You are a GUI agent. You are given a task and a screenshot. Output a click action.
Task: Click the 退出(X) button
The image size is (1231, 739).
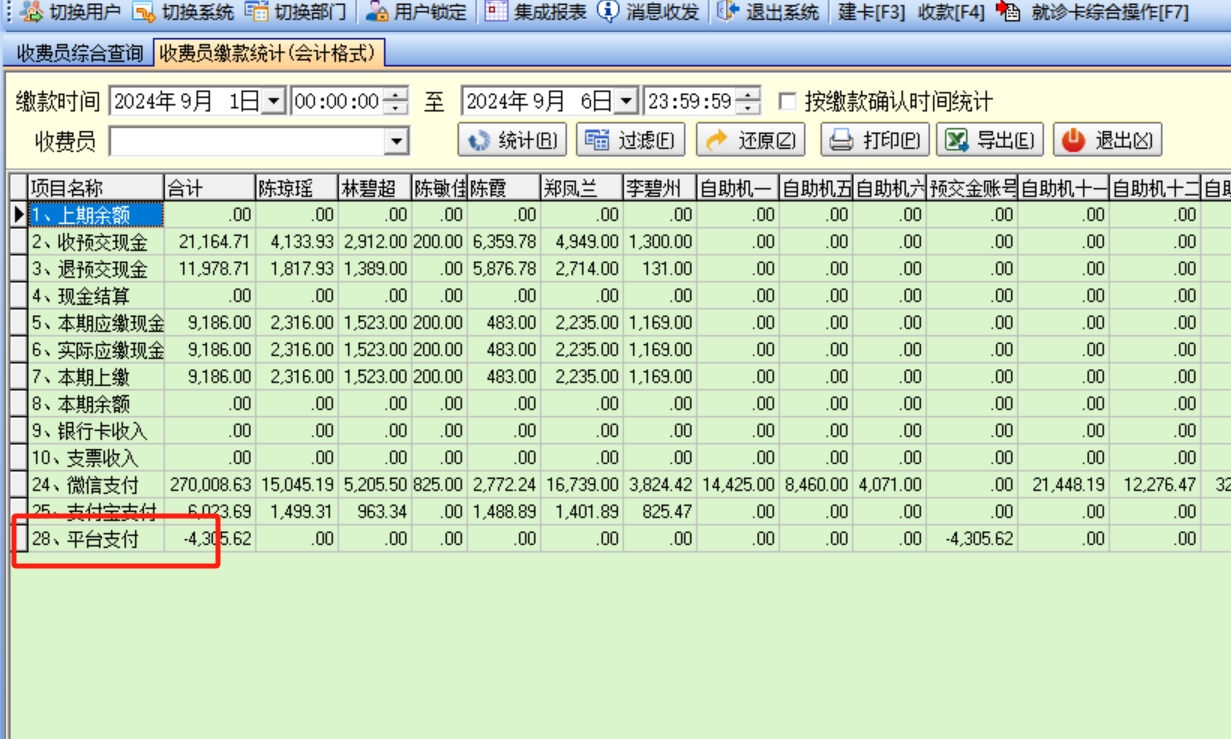[1108, 141]
